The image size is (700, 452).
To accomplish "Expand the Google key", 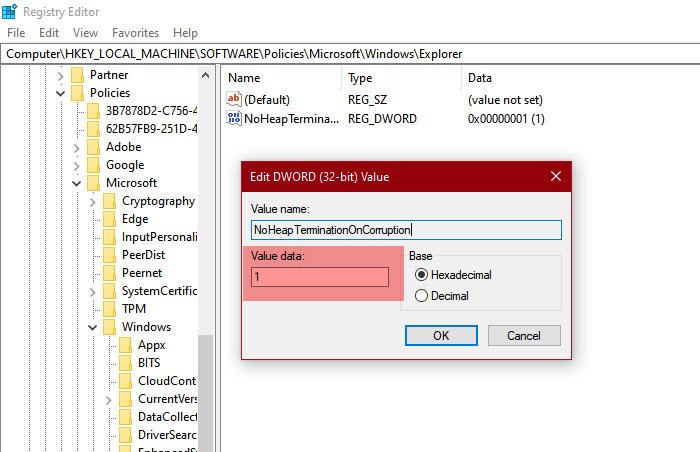I will pos(77,166).
